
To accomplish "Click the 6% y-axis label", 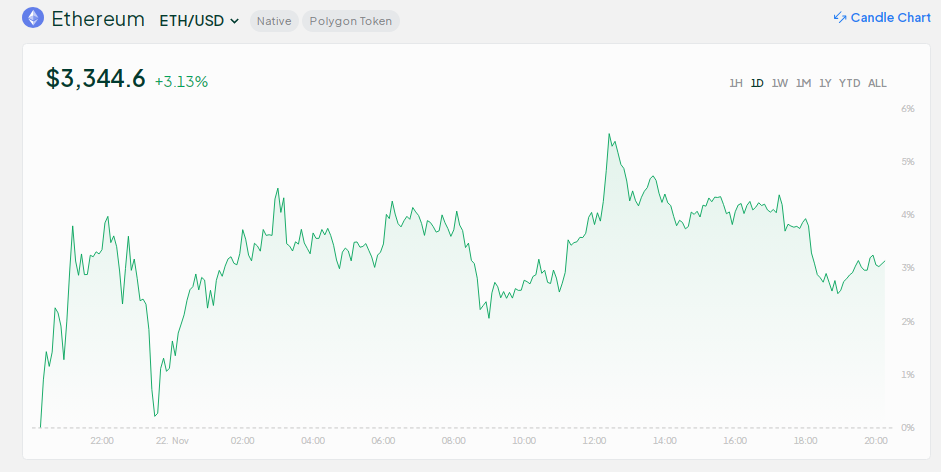I will coord(908,108).
